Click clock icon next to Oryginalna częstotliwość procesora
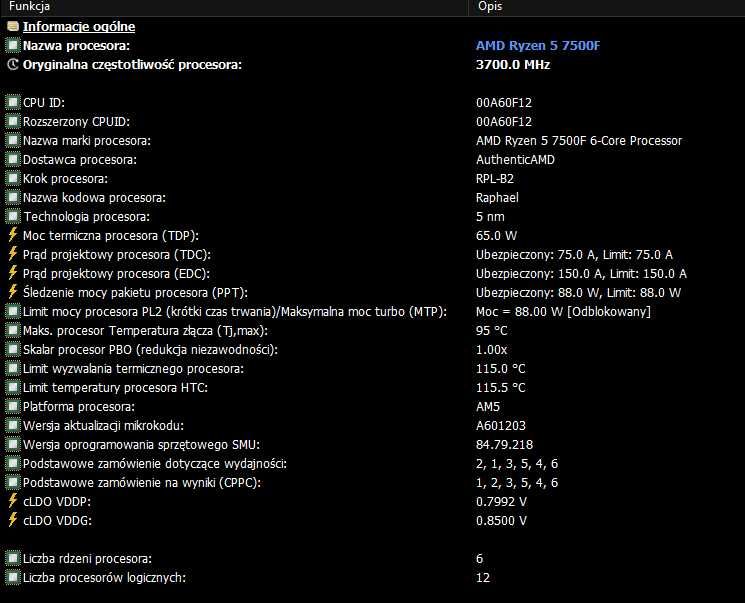 pyautogui.click(x=13, y=65)
